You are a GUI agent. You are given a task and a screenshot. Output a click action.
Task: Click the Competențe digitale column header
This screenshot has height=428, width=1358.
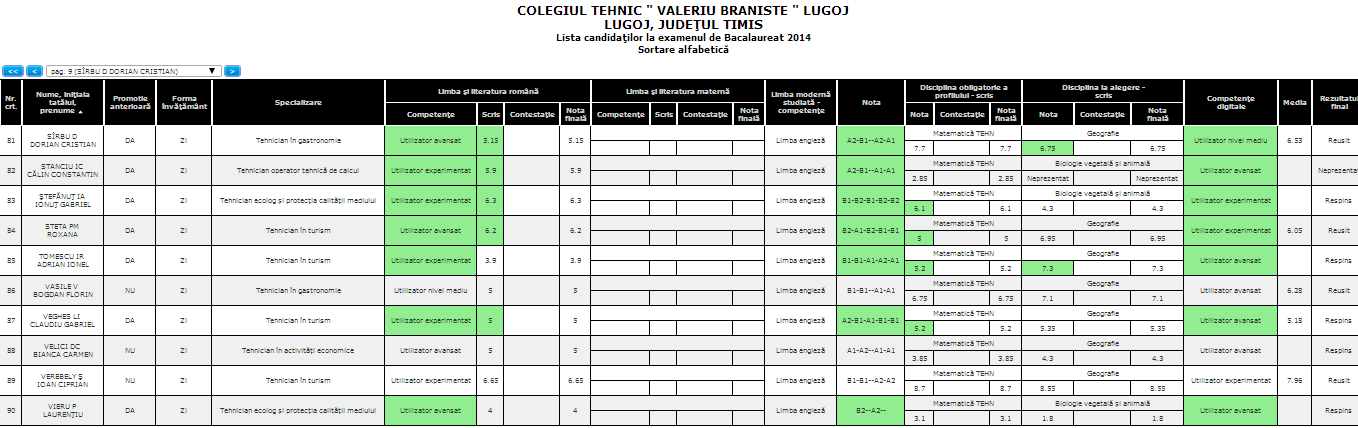1231,103
